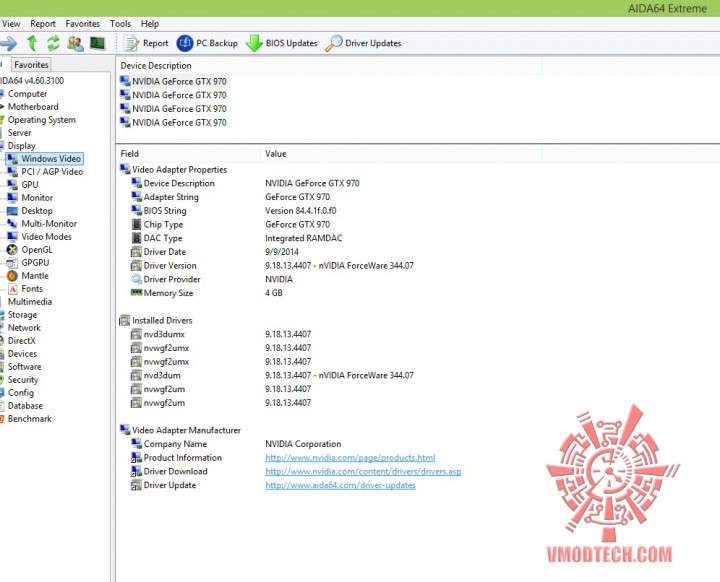The image size is (720, 582).
Task: Open the Favorites menu
Action: (x=82, y=23)
